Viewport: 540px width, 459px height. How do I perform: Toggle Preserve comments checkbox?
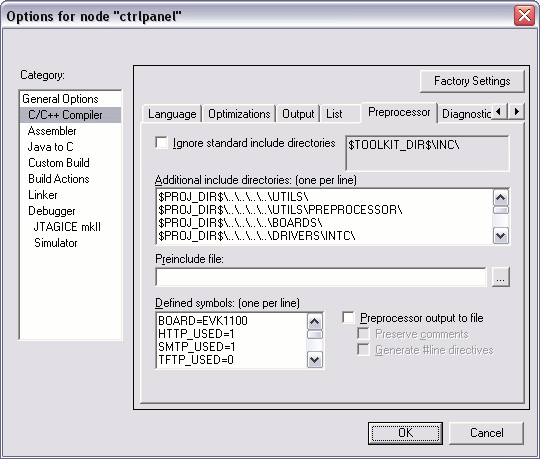[363, 334]
